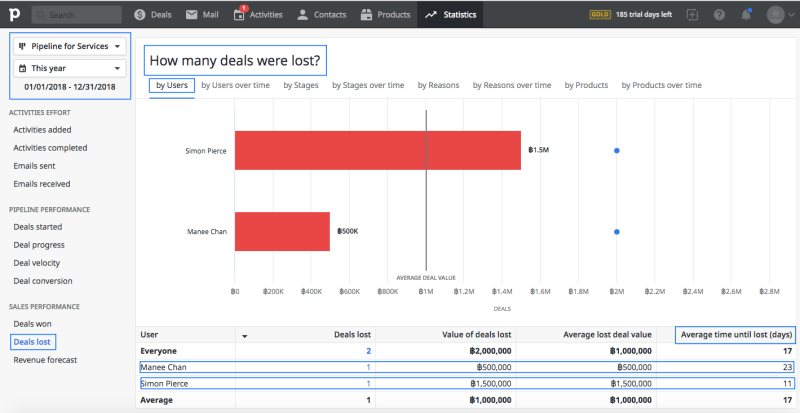Click the blue dot on Manee Chan row
Image resolution: width=800 pixels, height=413 pixels.
[616, 232]
